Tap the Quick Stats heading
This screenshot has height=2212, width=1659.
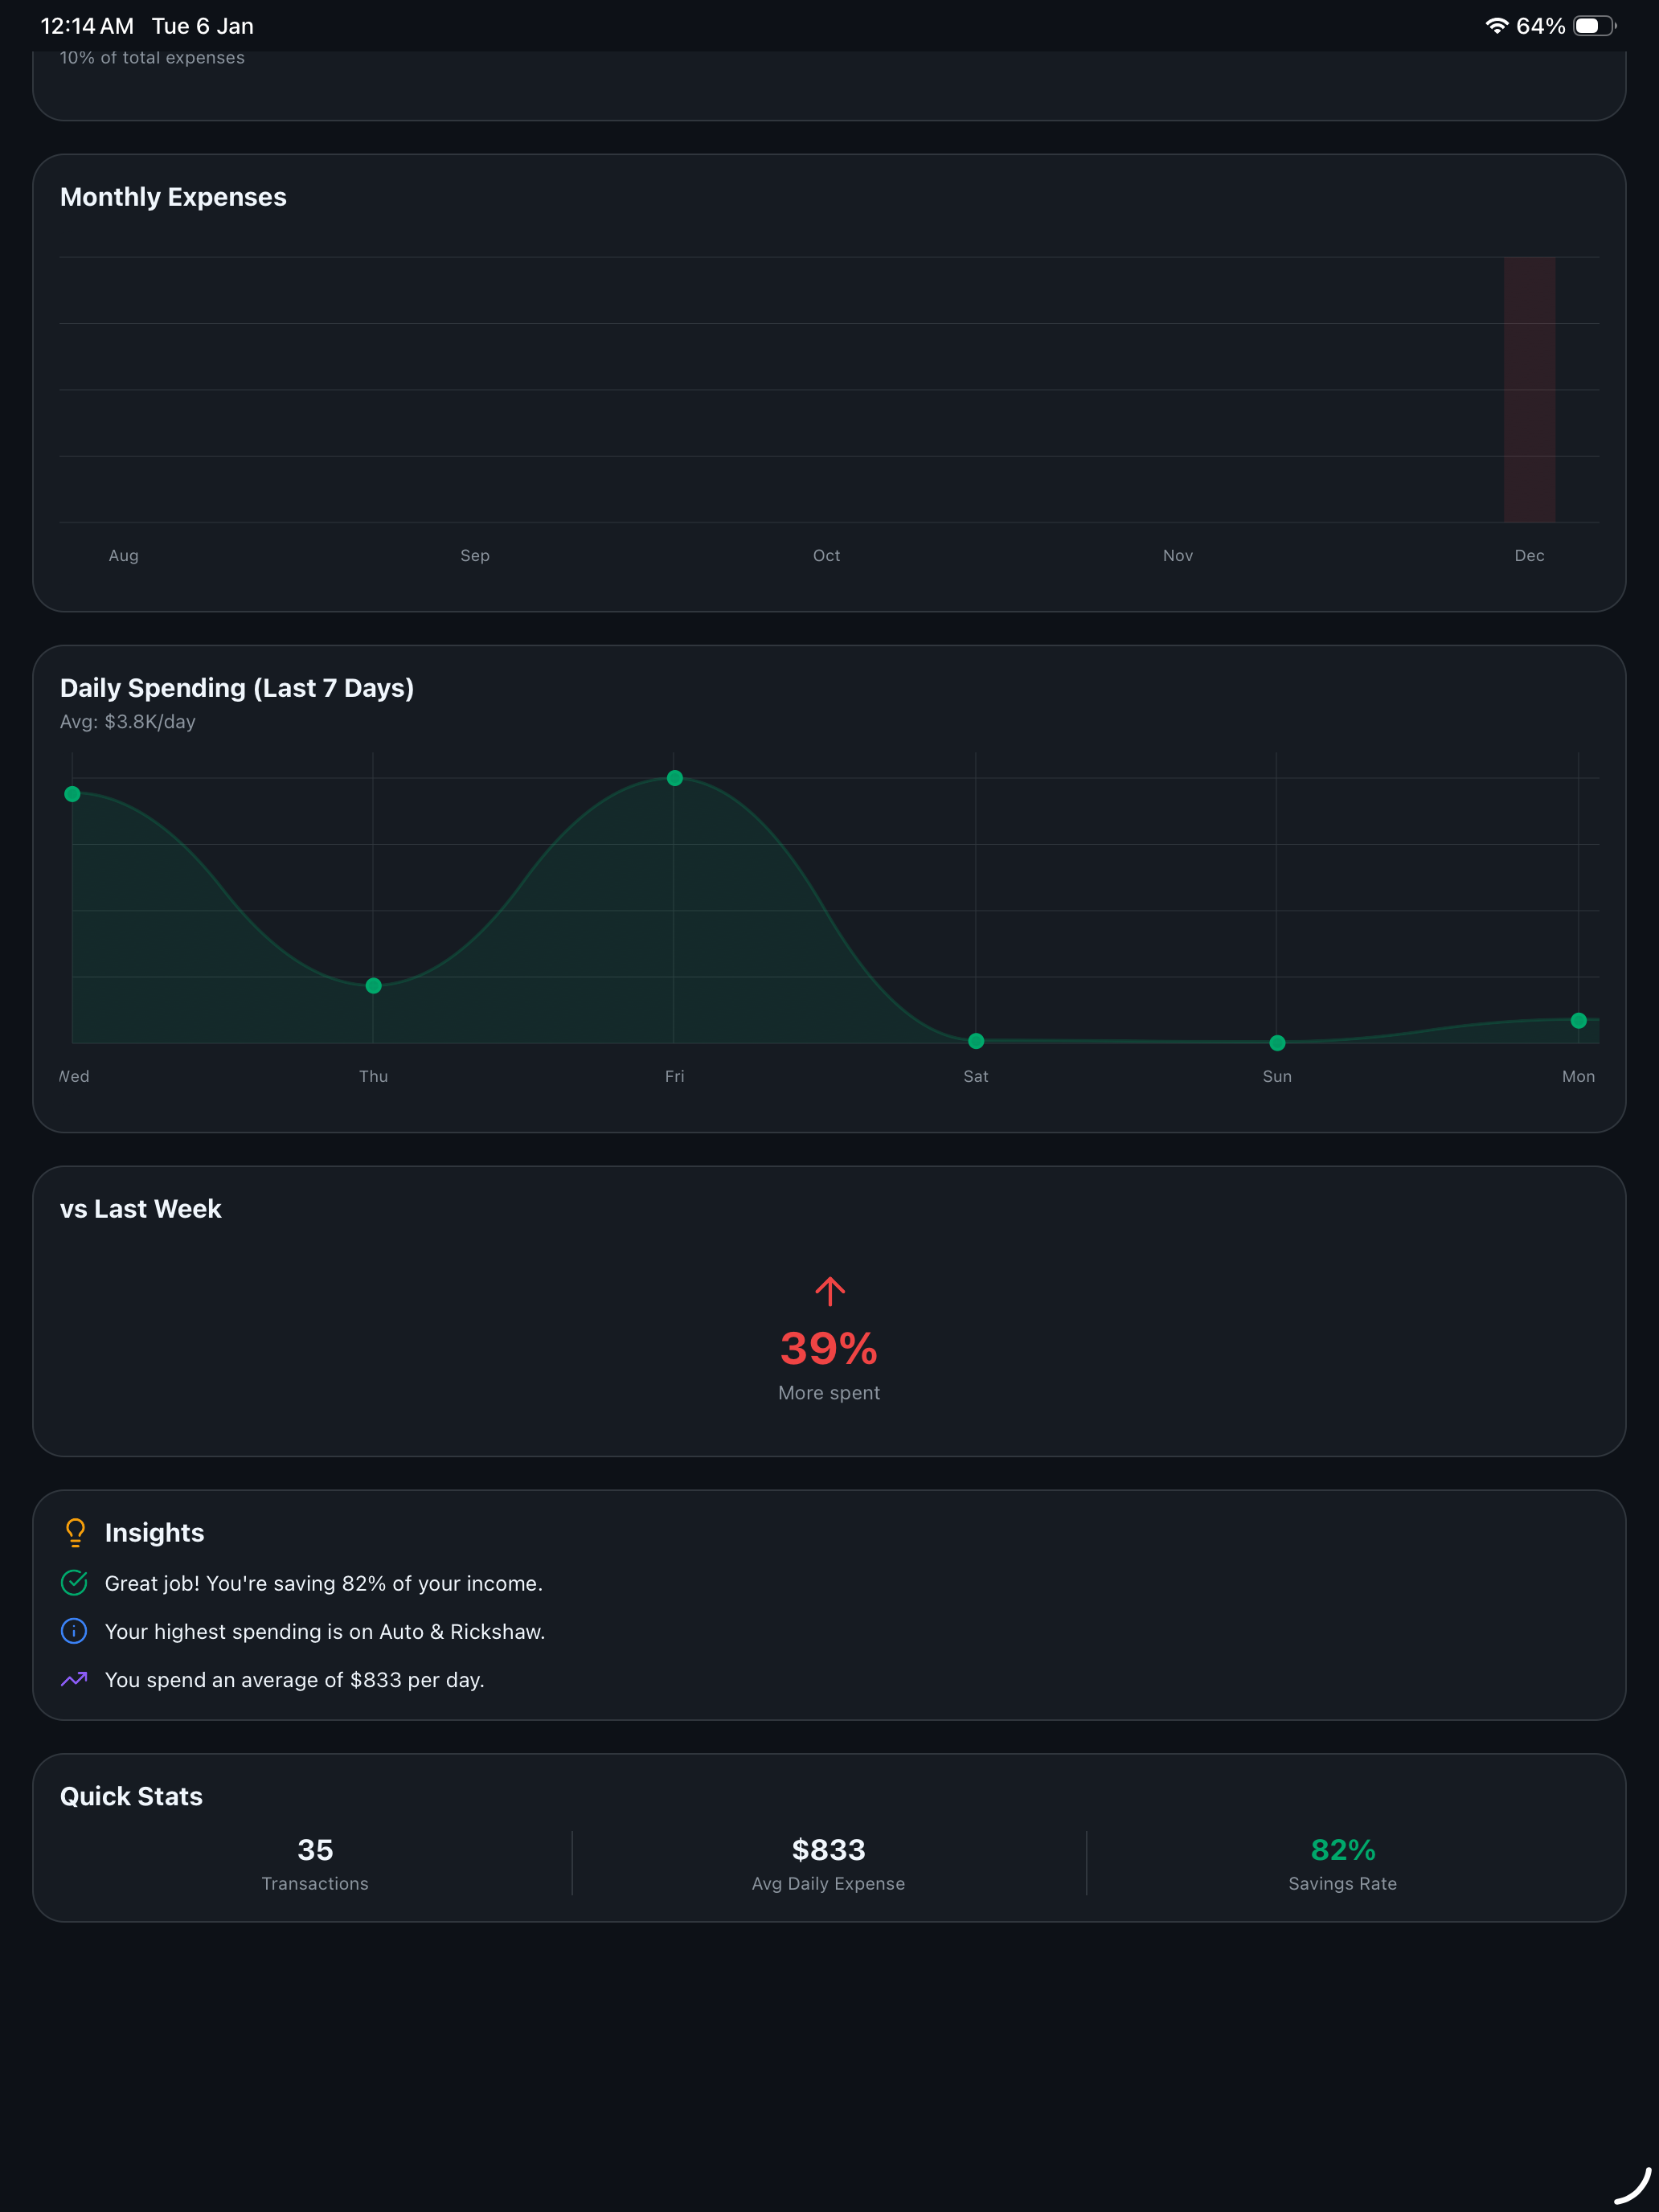point(131,1796)
